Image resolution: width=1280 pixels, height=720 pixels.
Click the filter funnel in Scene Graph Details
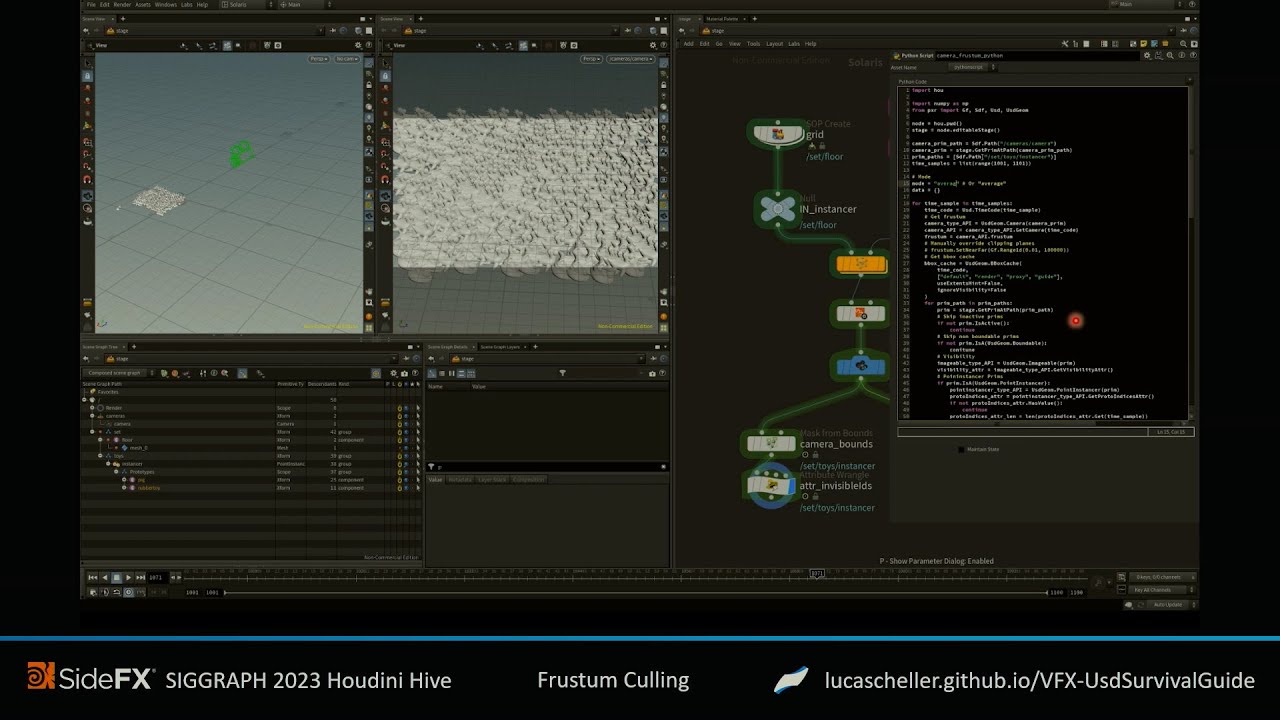pos(563,373)
